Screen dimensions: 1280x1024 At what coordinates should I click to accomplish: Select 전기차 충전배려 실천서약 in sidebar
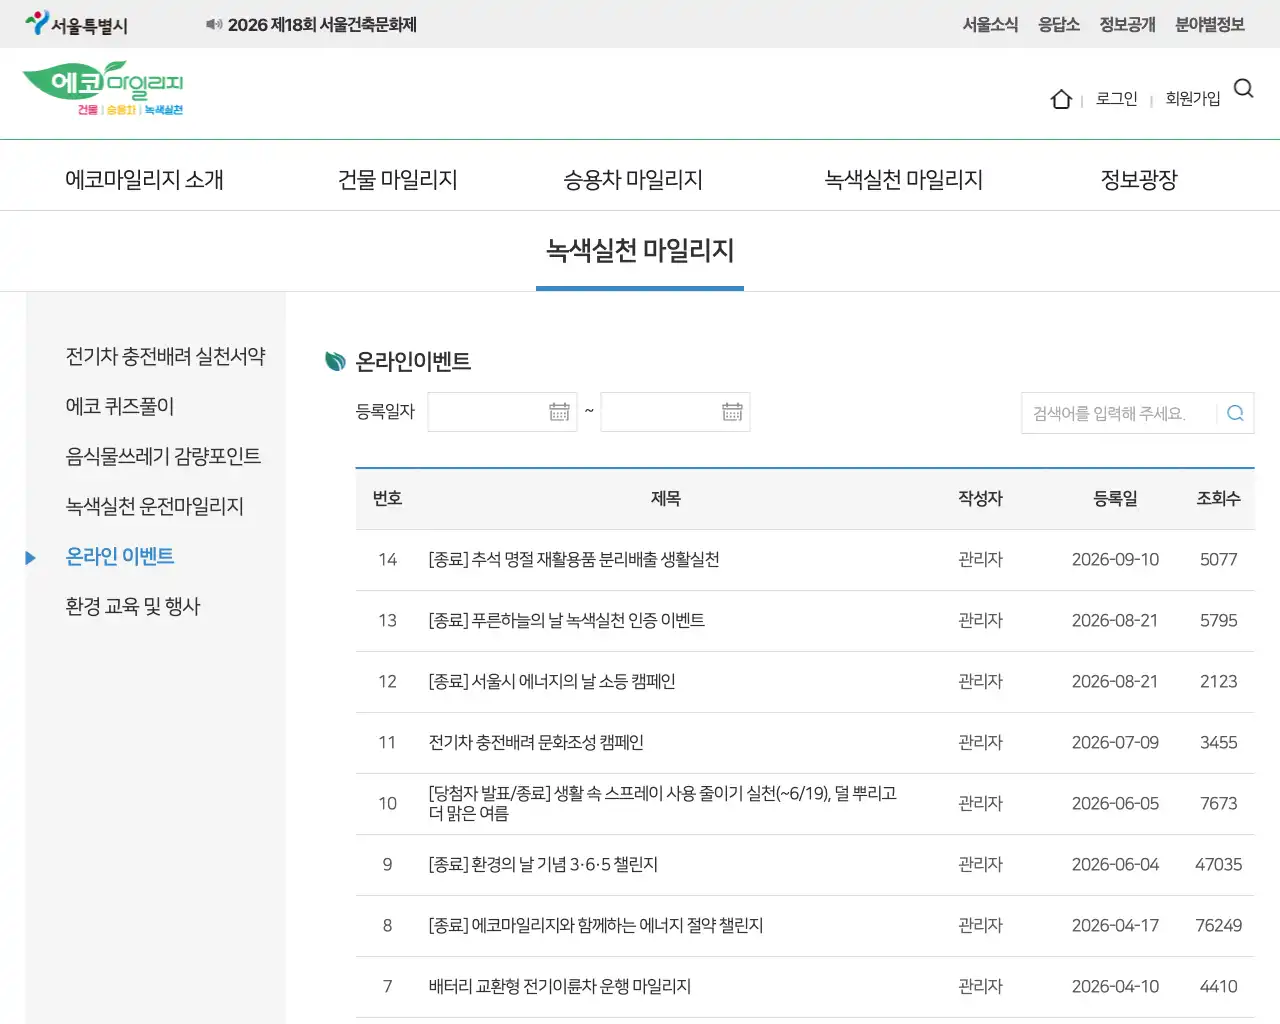[165, 356]
